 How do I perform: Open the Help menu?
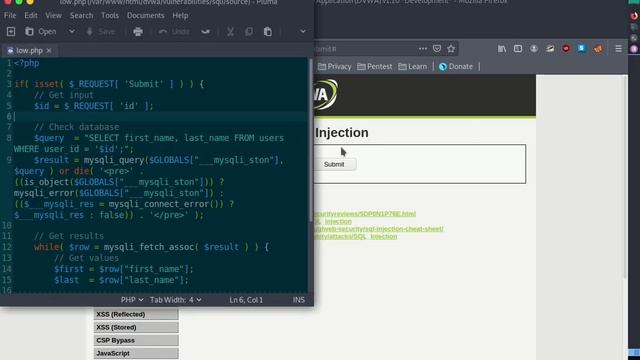pyautogui.click(x=180, y=15)
